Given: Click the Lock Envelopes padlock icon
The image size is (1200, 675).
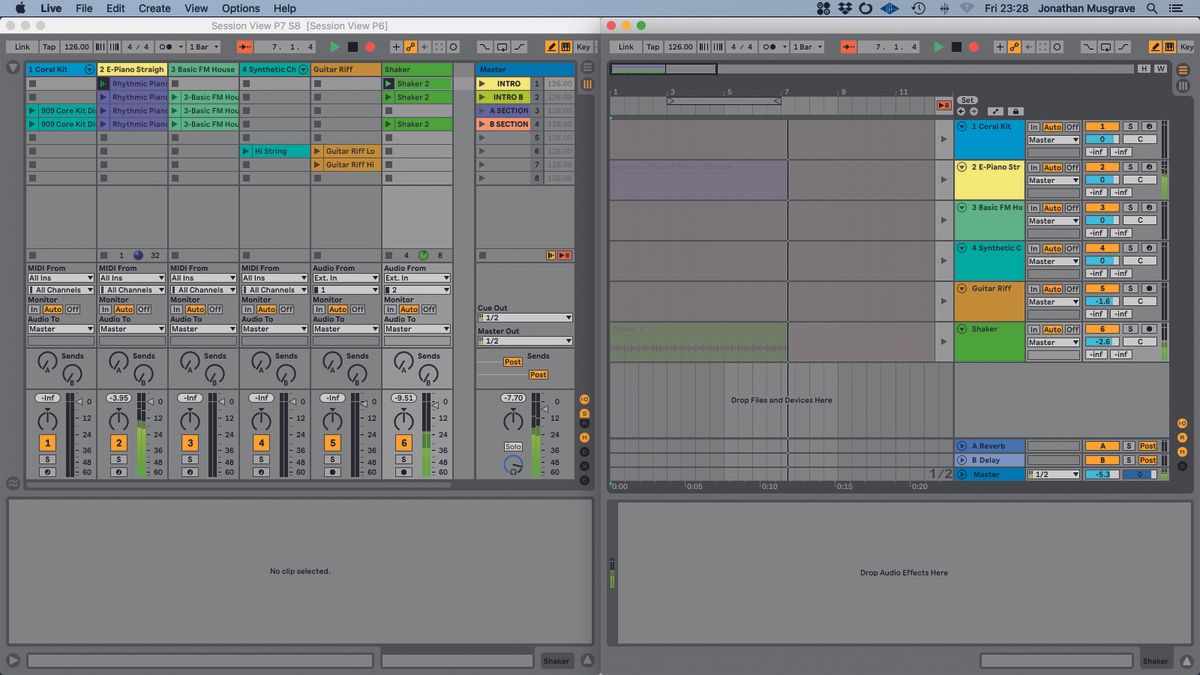Looking at the screenshot, I should (x=1016, y=111).
